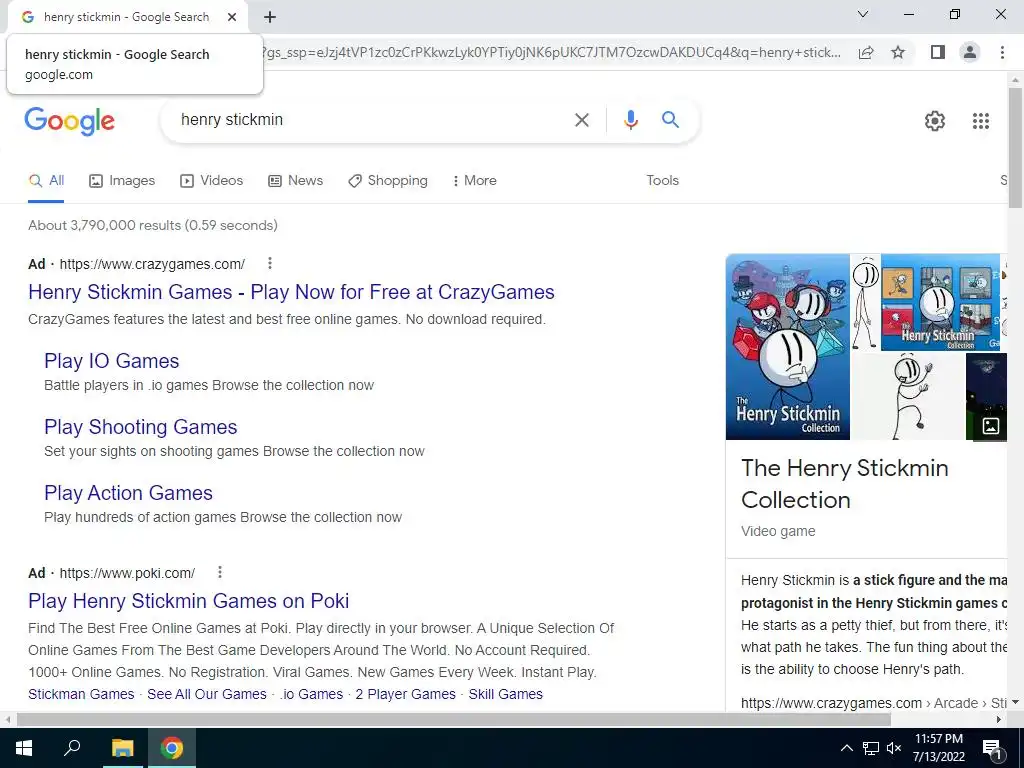Bookmark this page with the star icon
Image resolution: width=1024 pixels, height=768 pixels.
898,52
